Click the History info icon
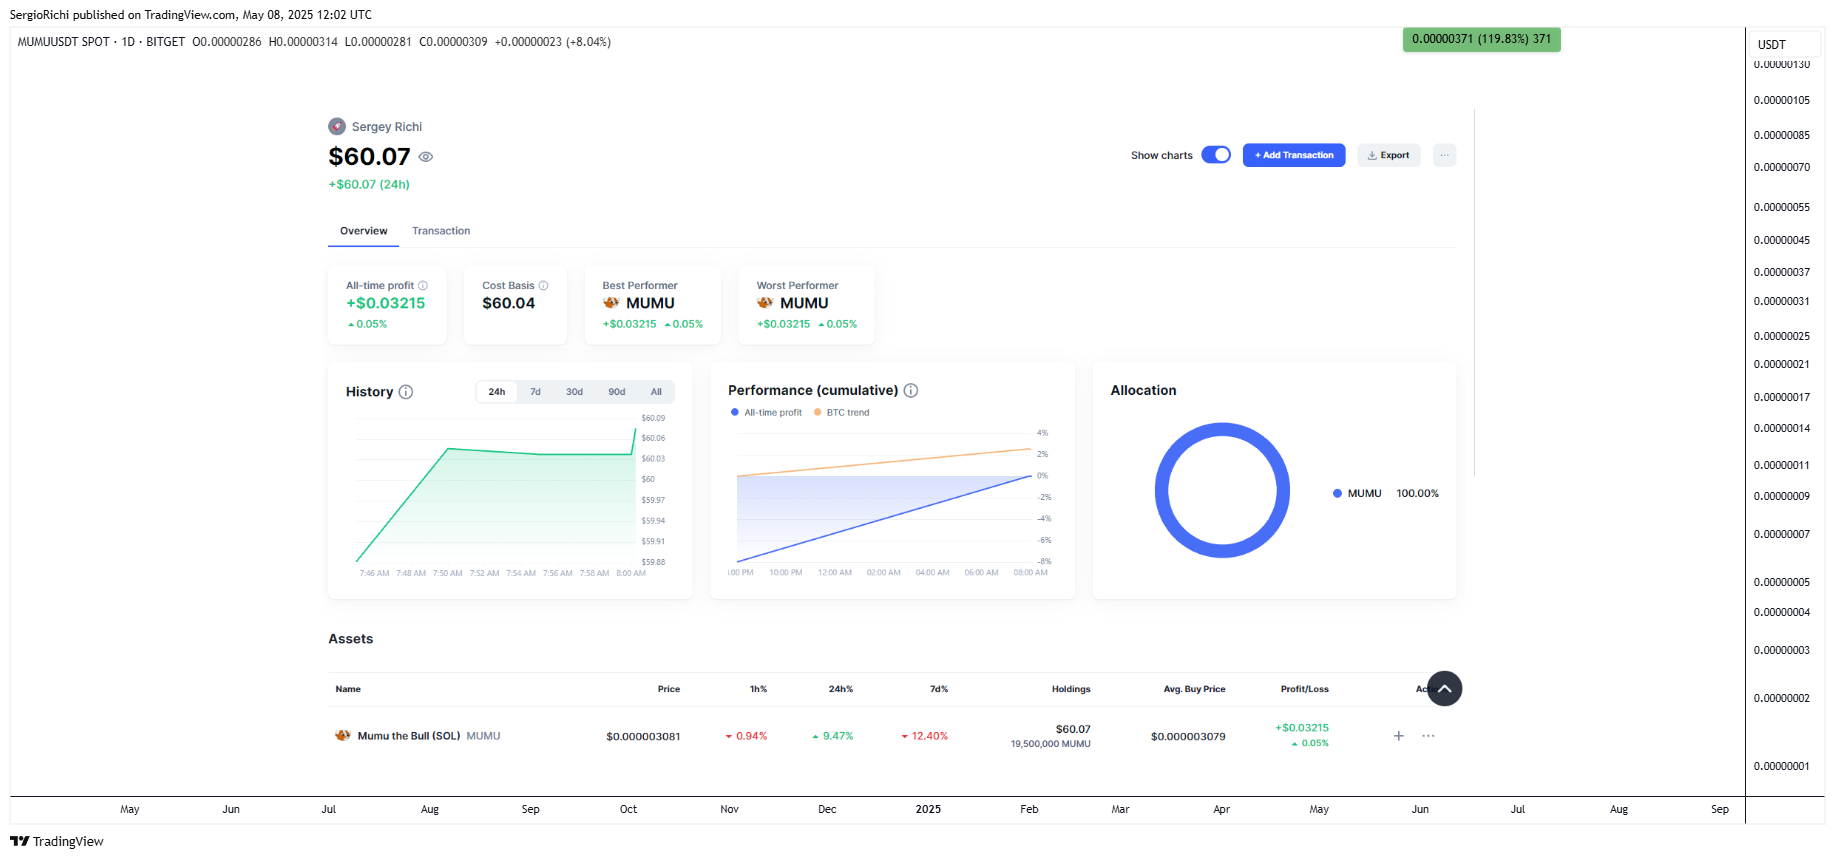Image resolution: width=1835 pixels, height=859 pixels. click(x=406, y=392)
